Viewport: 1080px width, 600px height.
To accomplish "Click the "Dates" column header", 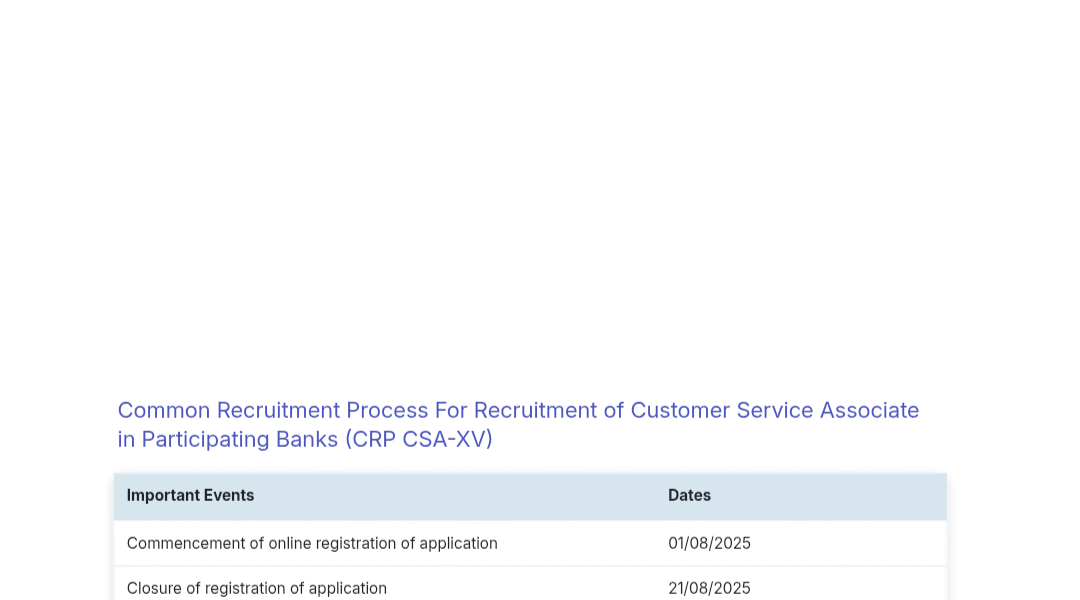I will tap(689, 495).
